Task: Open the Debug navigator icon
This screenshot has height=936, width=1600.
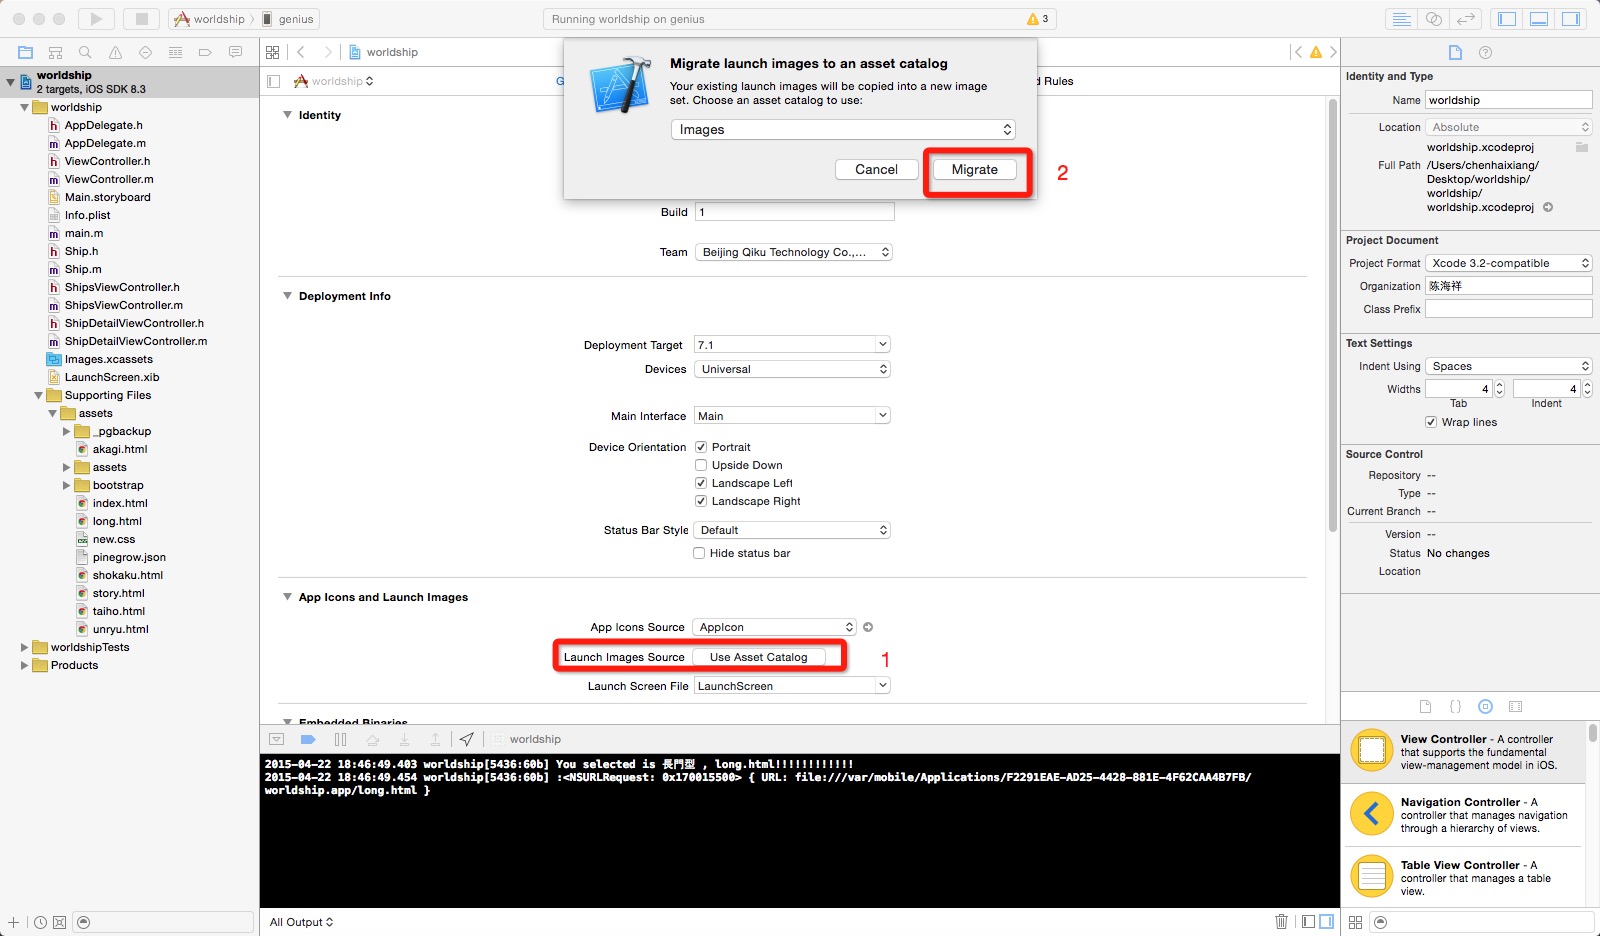Action: 175,52
